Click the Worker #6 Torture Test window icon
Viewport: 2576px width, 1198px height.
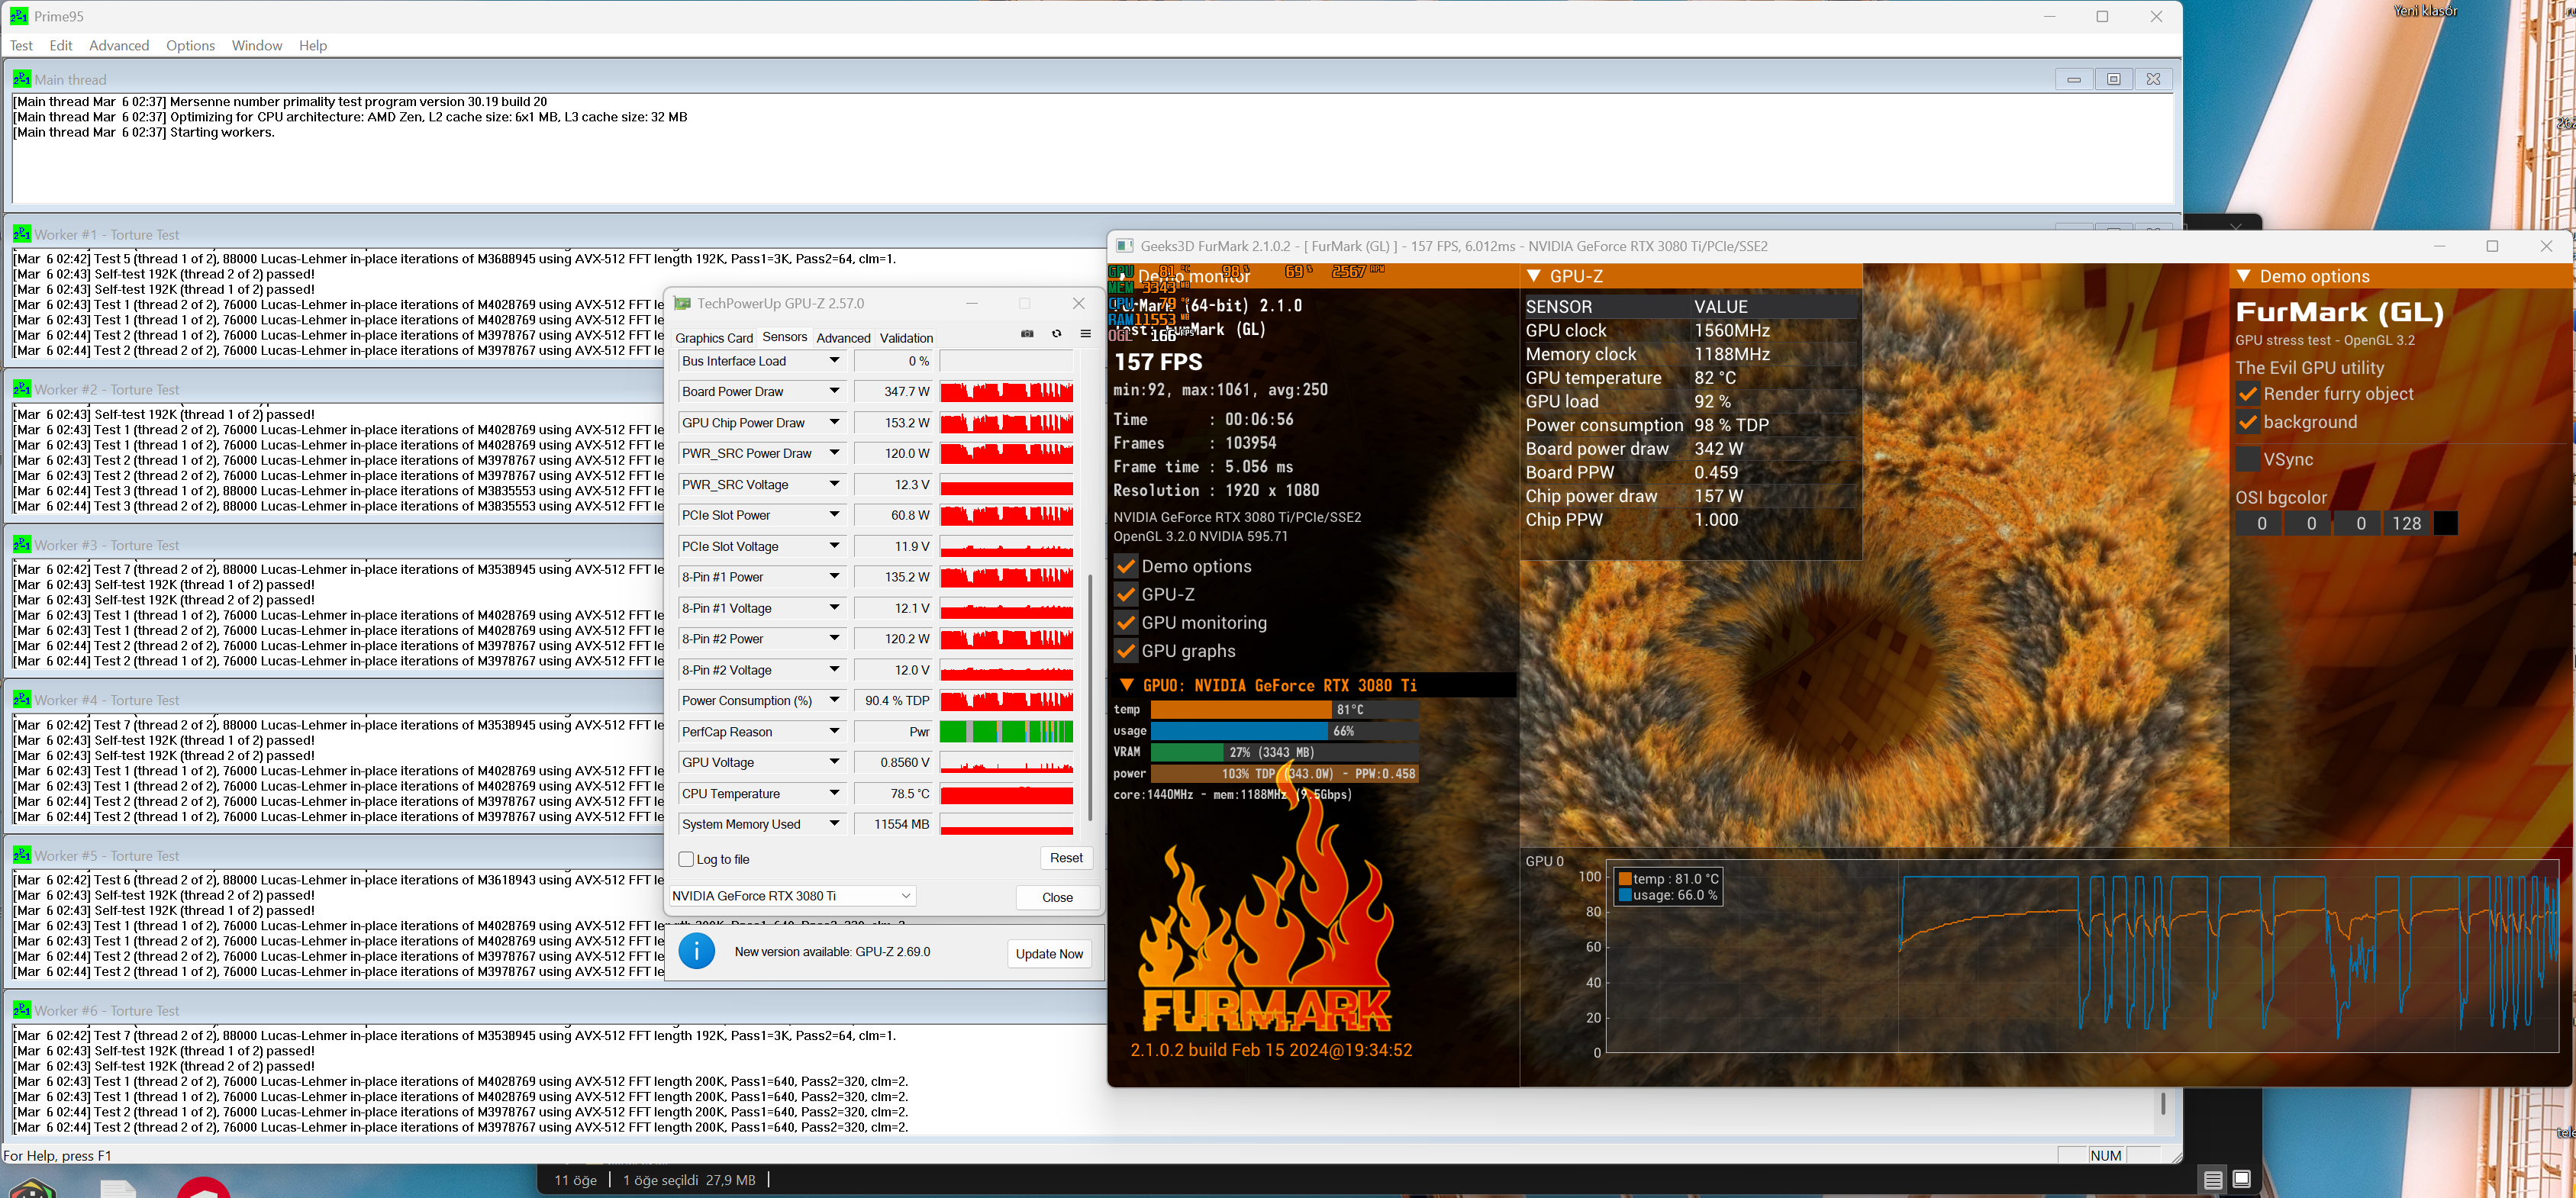[x=22, y=1010]
